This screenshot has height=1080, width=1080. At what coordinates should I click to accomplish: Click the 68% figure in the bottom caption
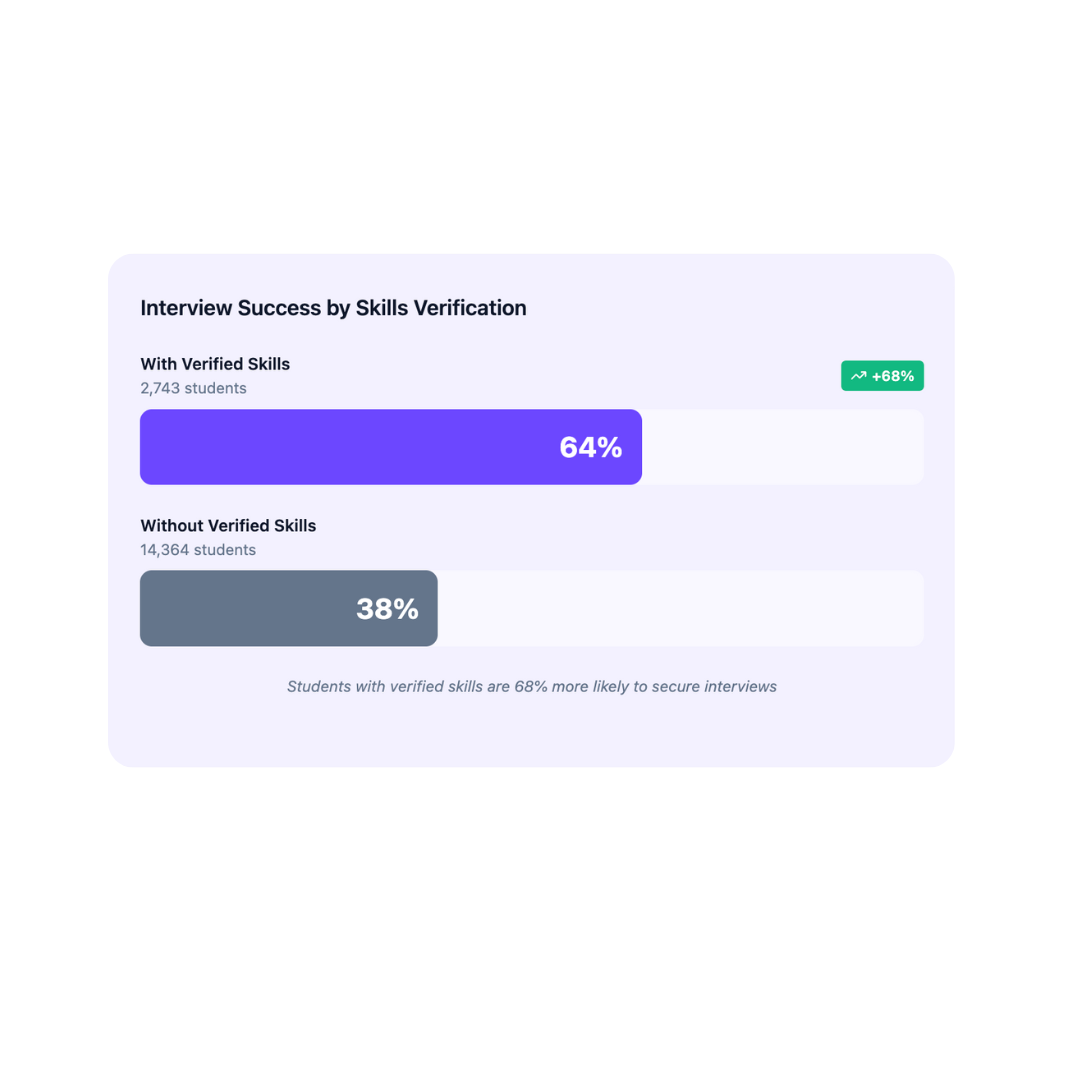click(529, 687)
